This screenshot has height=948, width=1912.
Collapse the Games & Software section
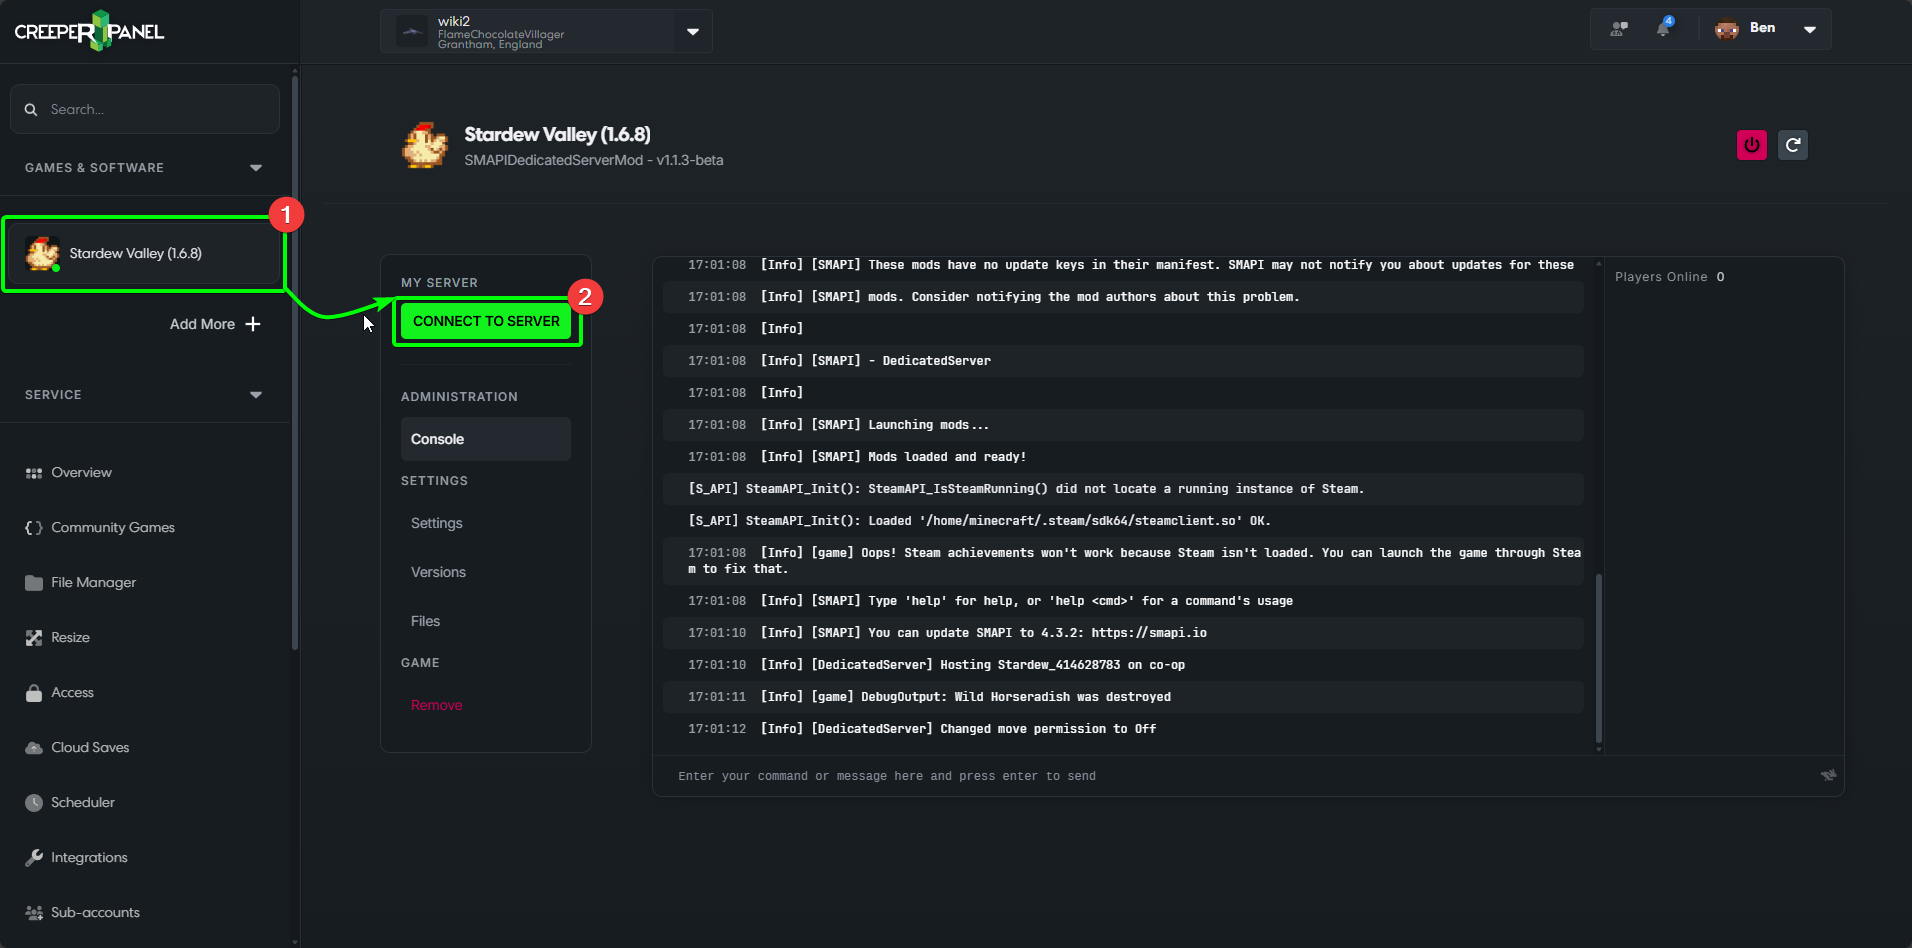[256, 168]
